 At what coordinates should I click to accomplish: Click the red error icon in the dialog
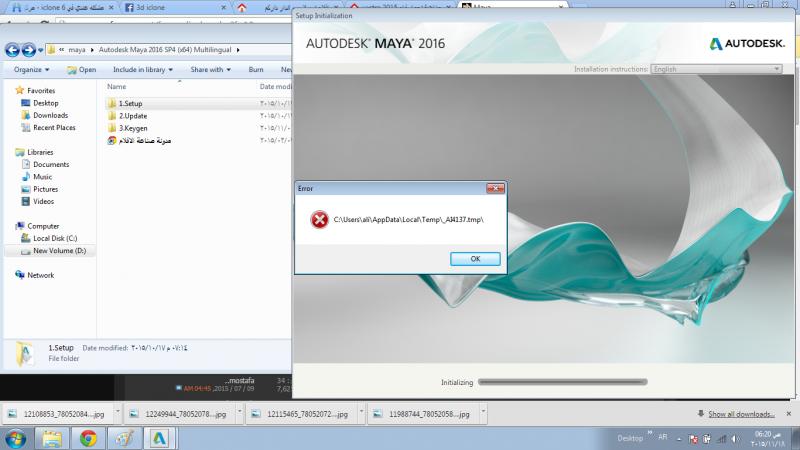point(319,220)
